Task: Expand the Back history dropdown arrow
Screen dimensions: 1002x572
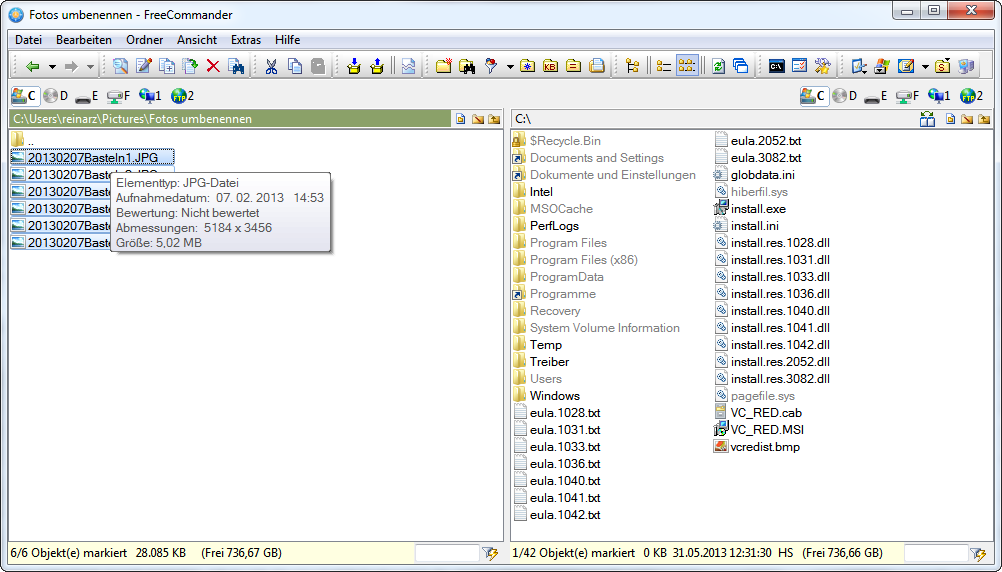Action: pyautogui.click(x=52, y=67)
